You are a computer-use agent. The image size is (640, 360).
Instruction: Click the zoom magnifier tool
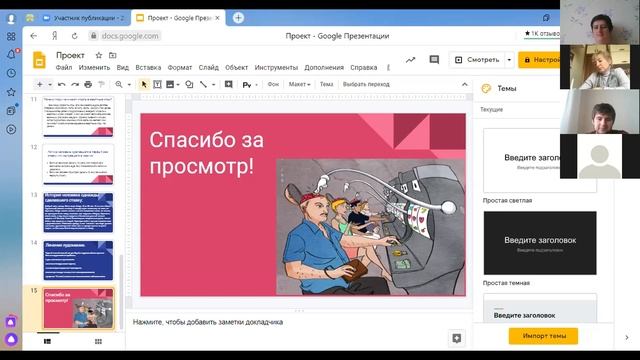pos(119,84)
